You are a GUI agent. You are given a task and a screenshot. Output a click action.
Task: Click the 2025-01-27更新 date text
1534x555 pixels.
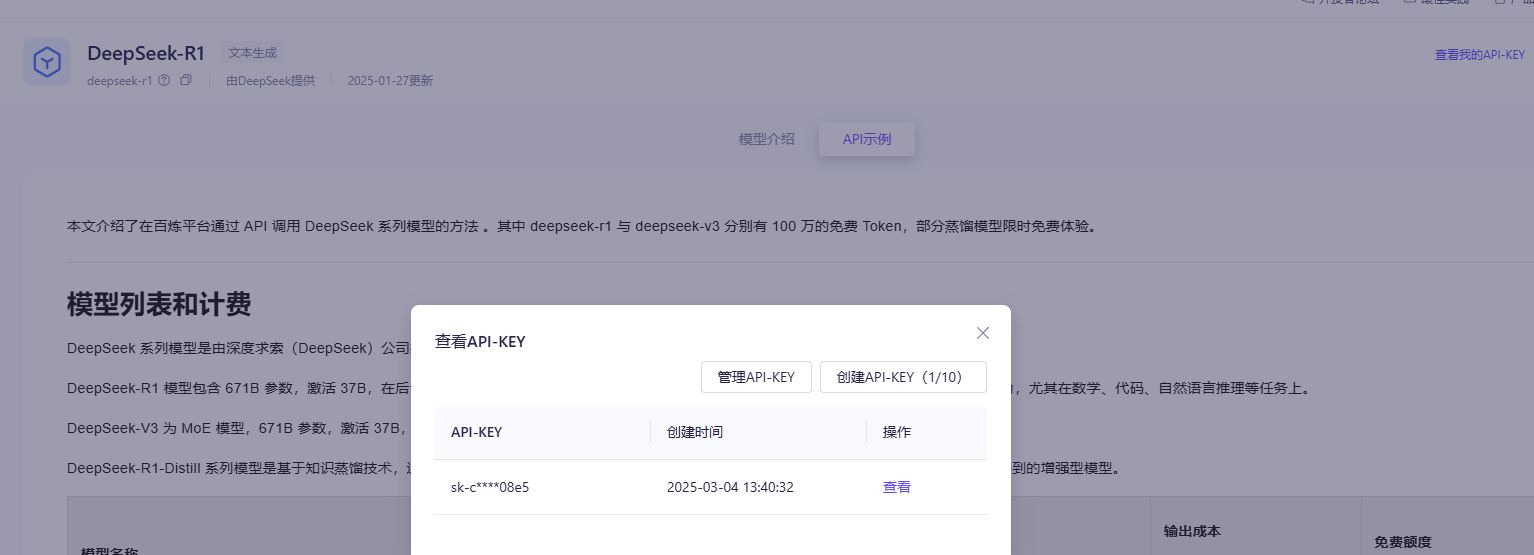pos(390,81)
